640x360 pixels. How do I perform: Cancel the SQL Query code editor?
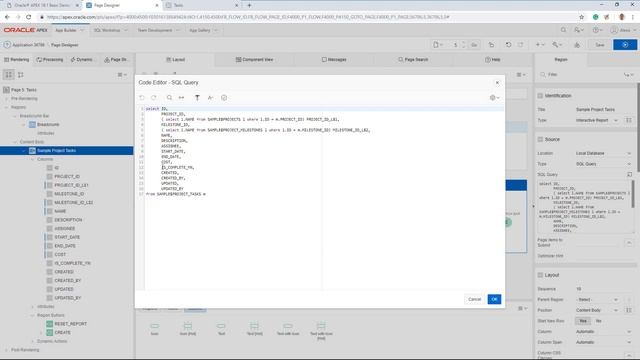[474, 299]
